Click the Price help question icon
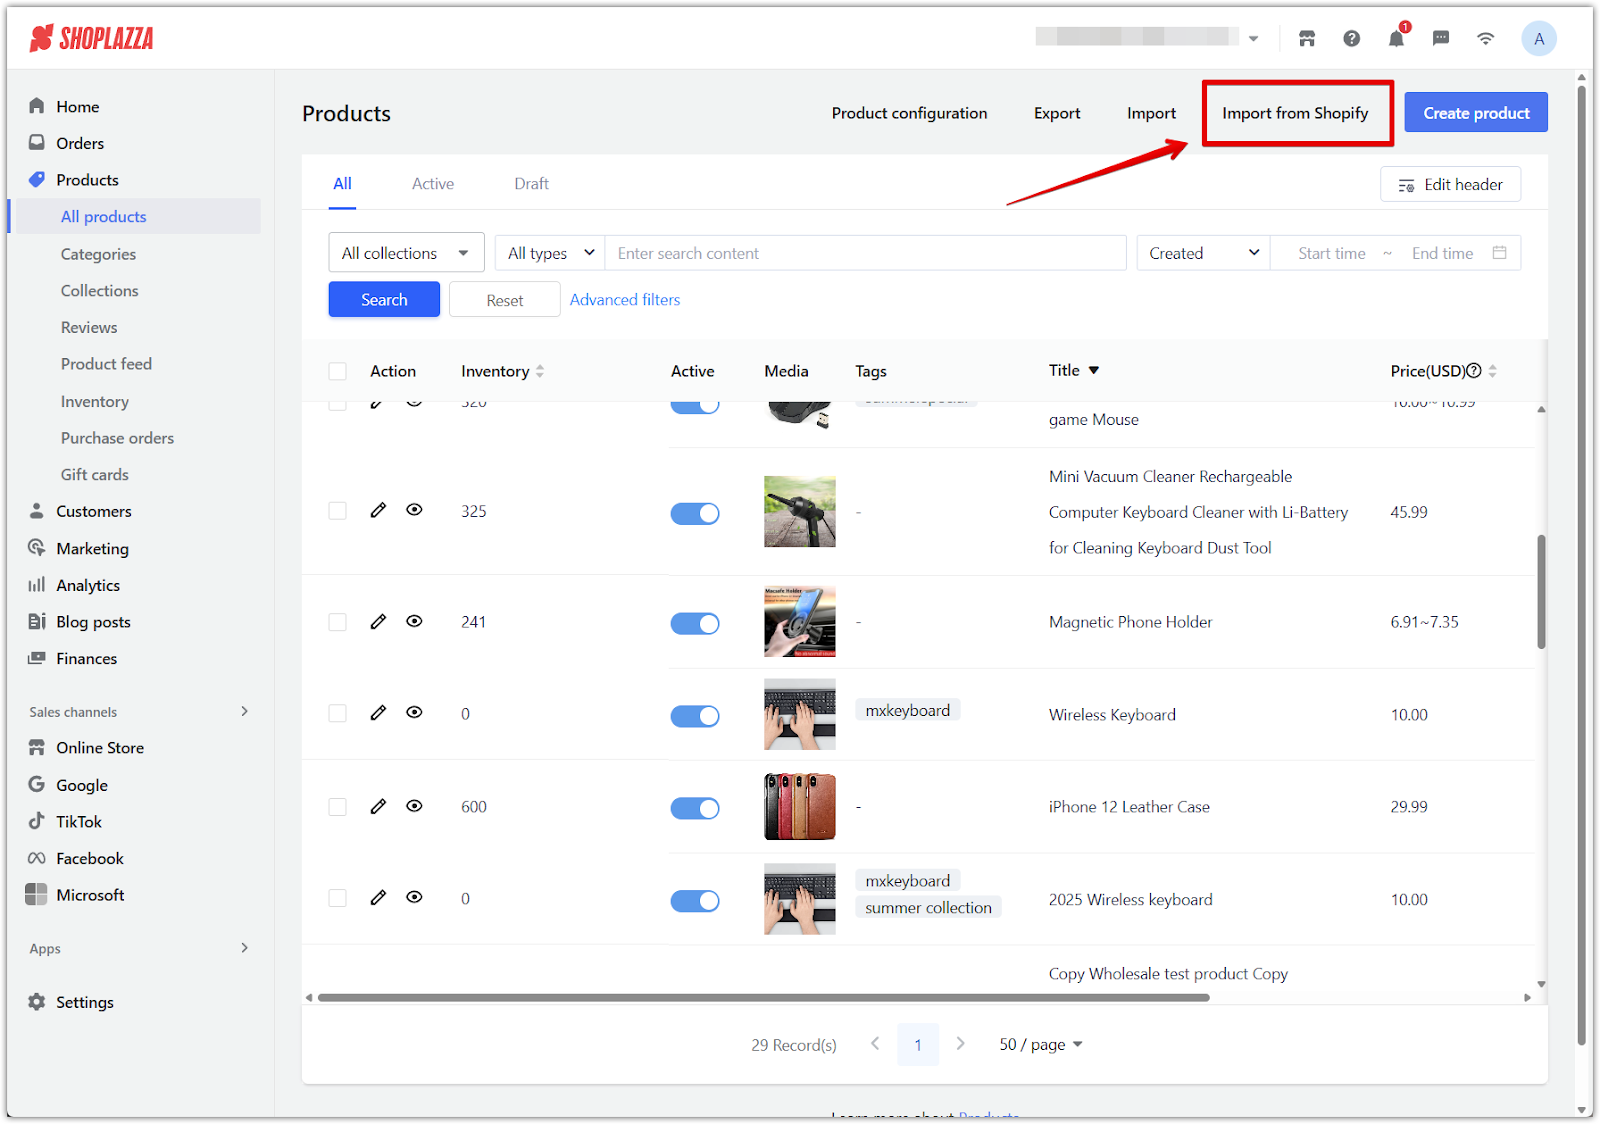The height and width of the screenshot is (1124, 1600). 1473,371
